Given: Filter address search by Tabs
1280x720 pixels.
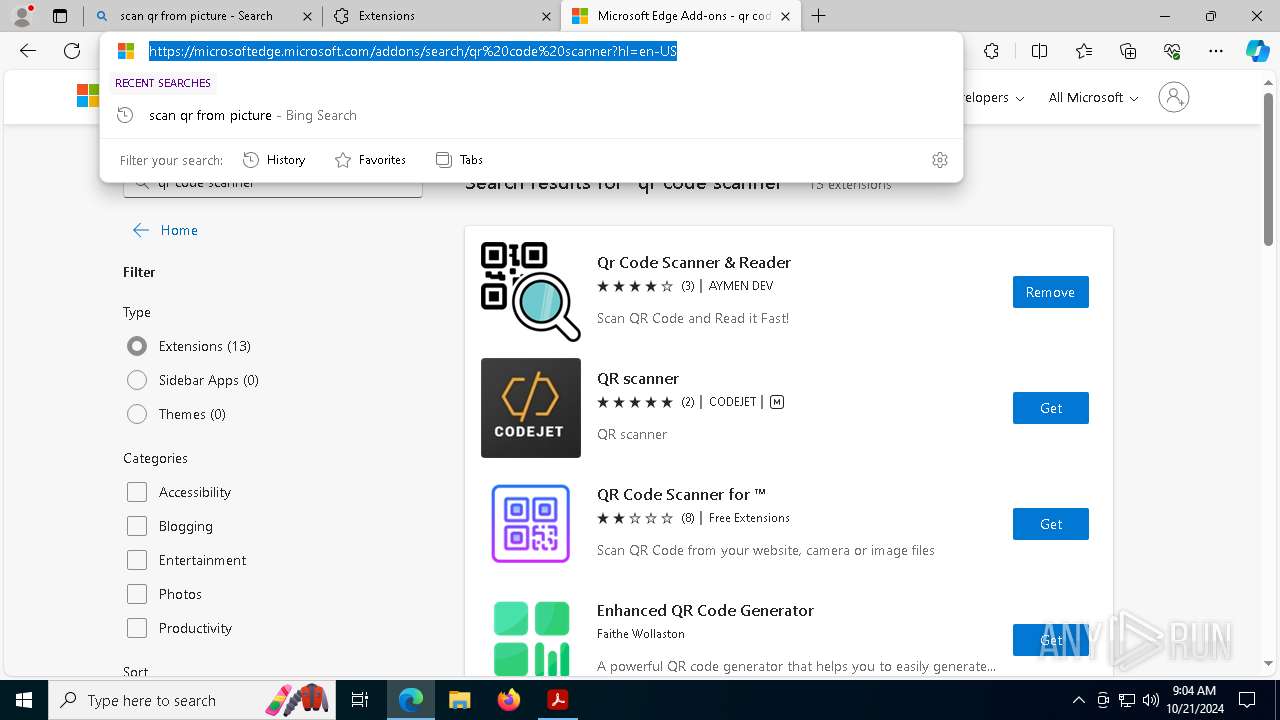Looking at the screenshot, I should (459, 160).
